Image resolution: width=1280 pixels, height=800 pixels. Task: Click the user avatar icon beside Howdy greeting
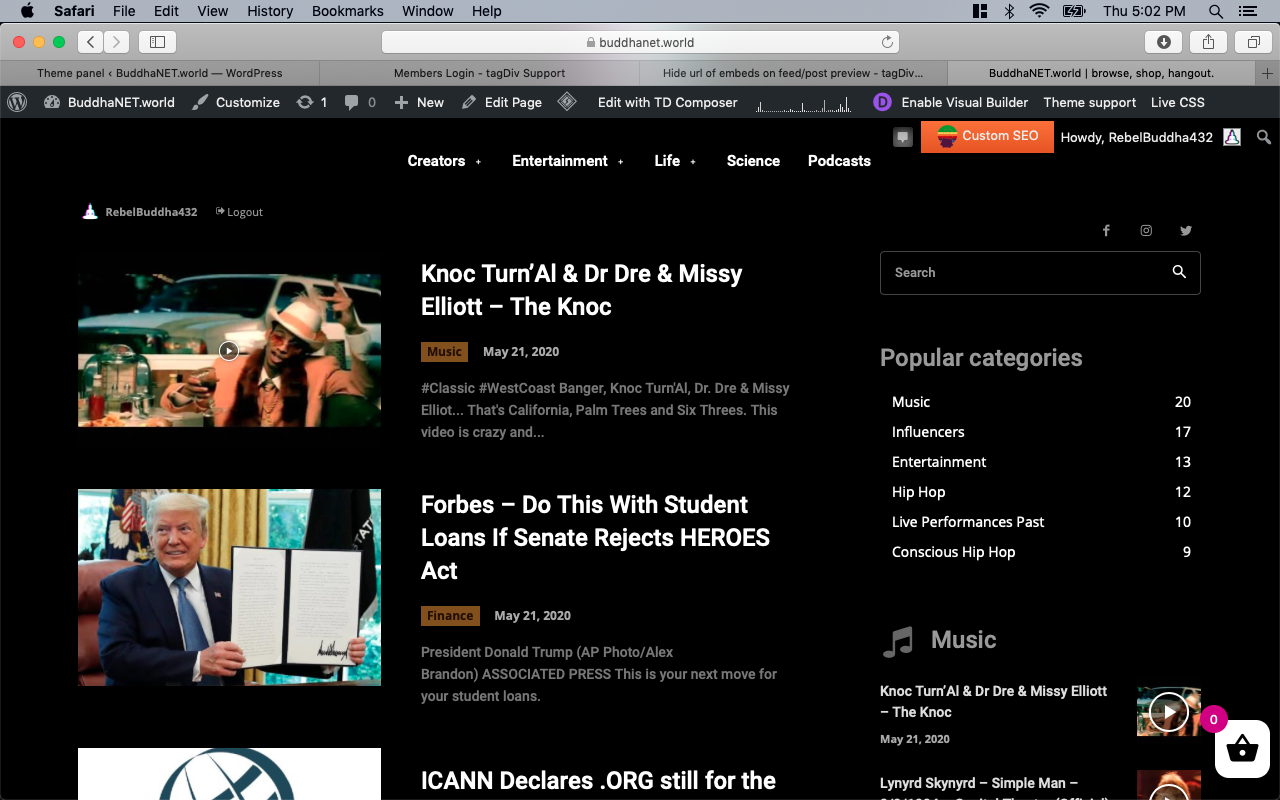pyautogui.click(x=1232, y=137)
